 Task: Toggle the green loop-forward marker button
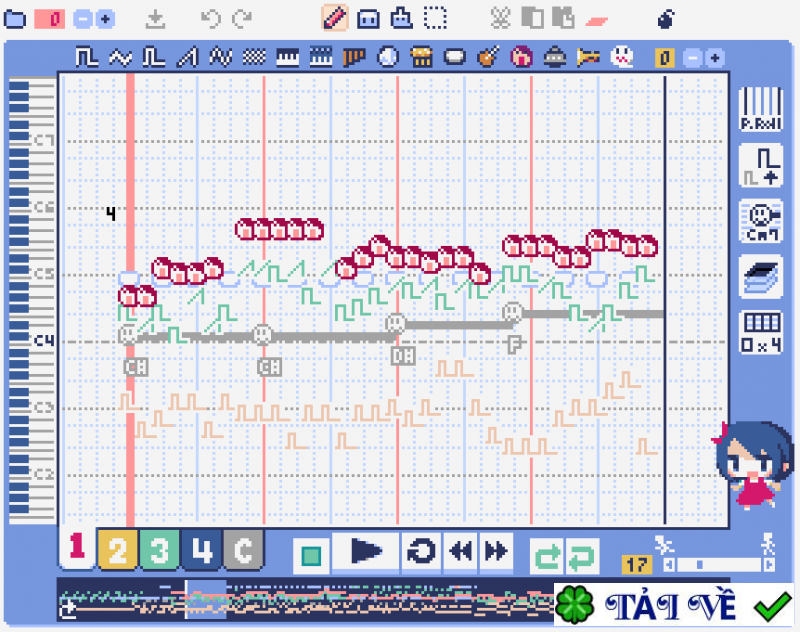[x=547, y=555]
